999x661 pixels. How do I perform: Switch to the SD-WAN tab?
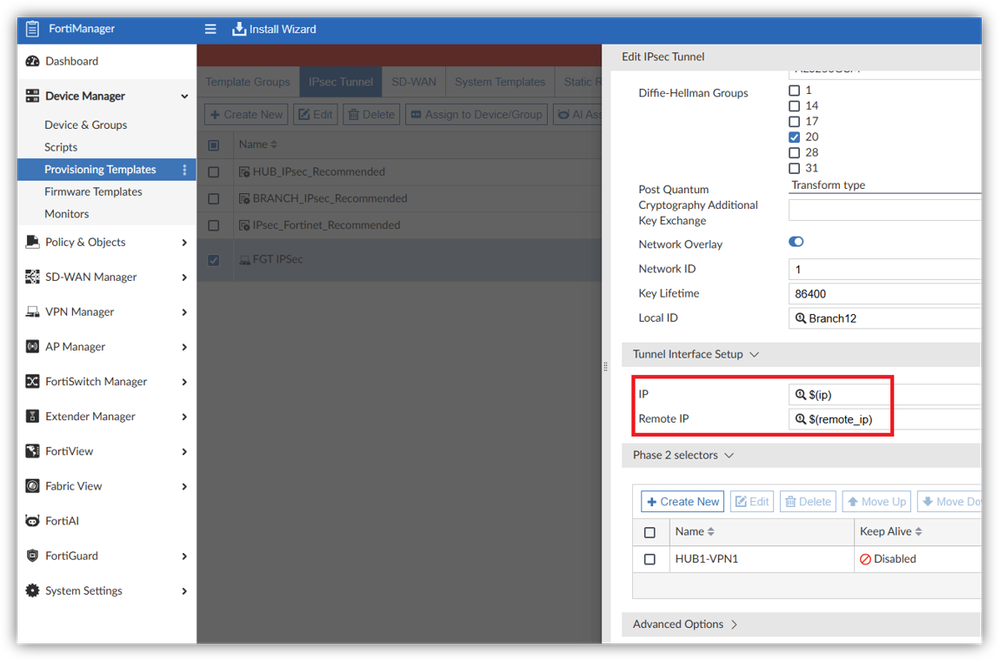click(x=413, y=82)
